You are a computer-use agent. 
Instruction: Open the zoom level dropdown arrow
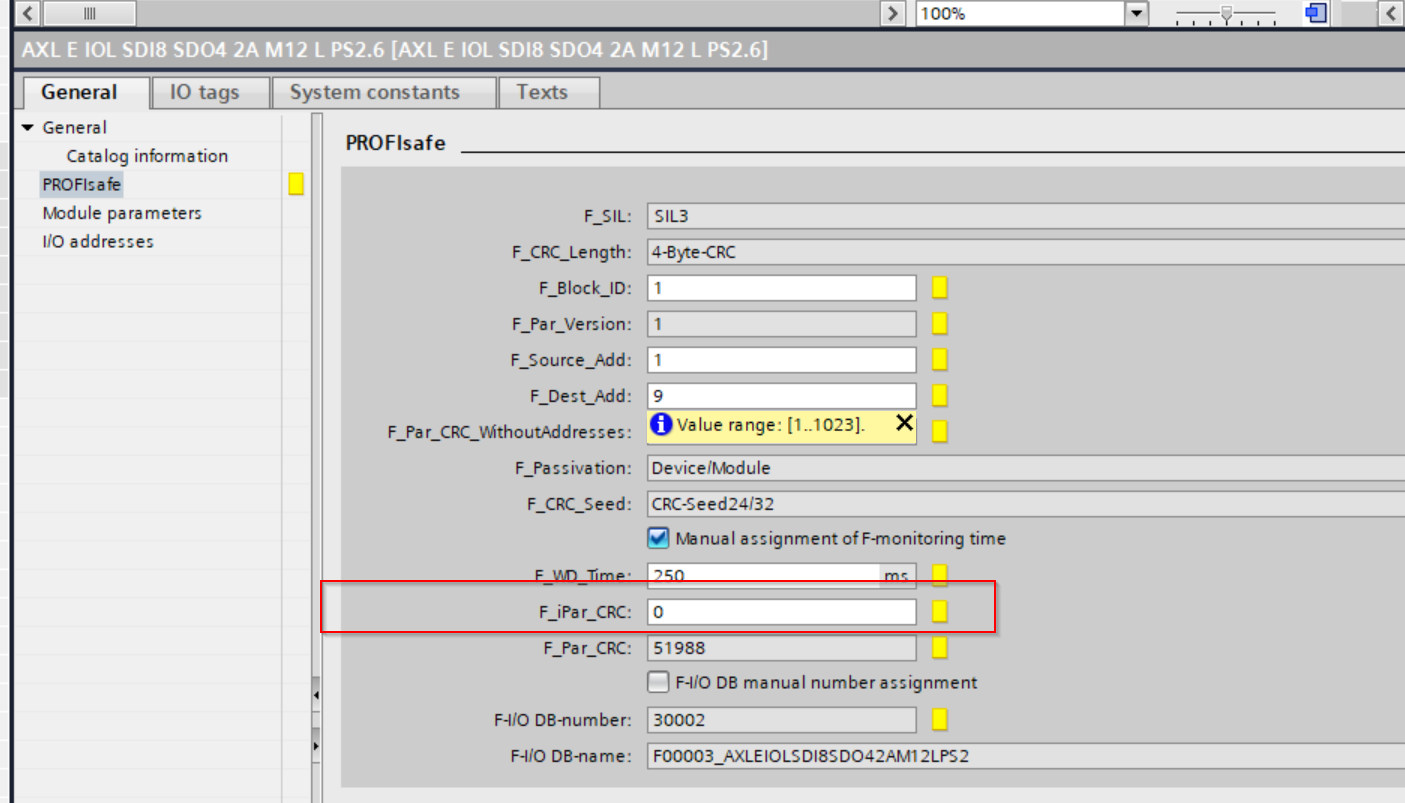pos(1137,14)
